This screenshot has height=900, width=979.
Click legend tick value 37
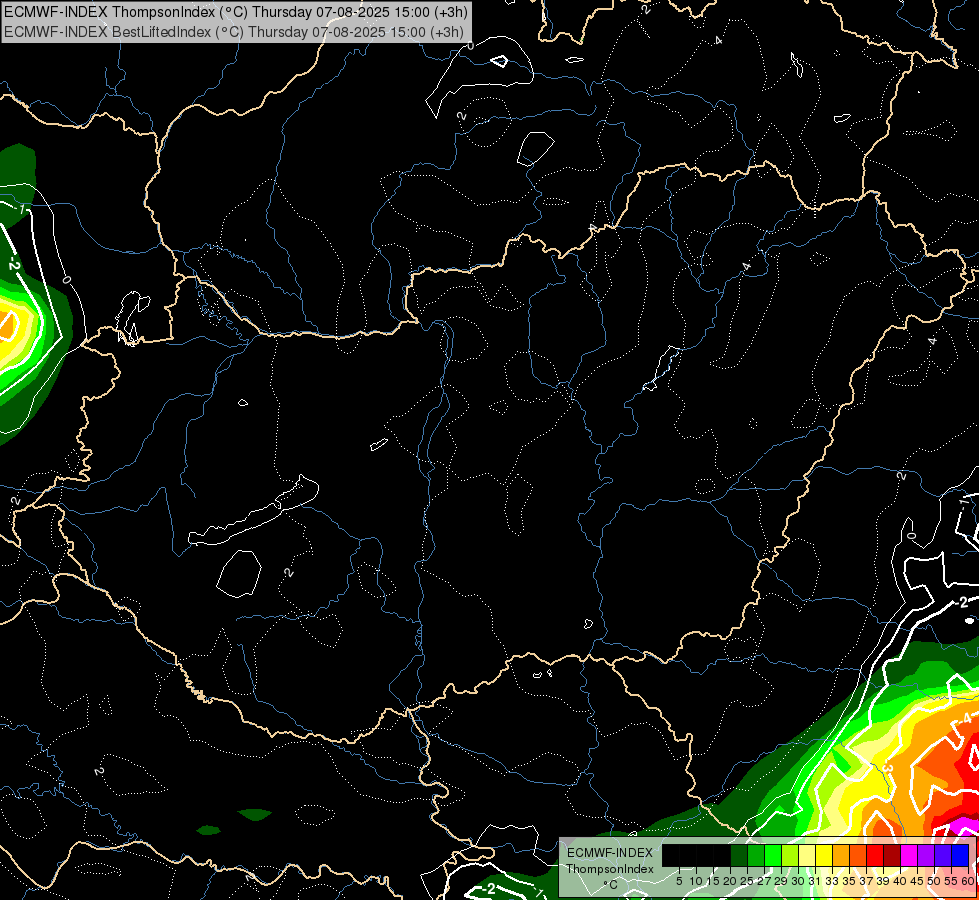867,881
